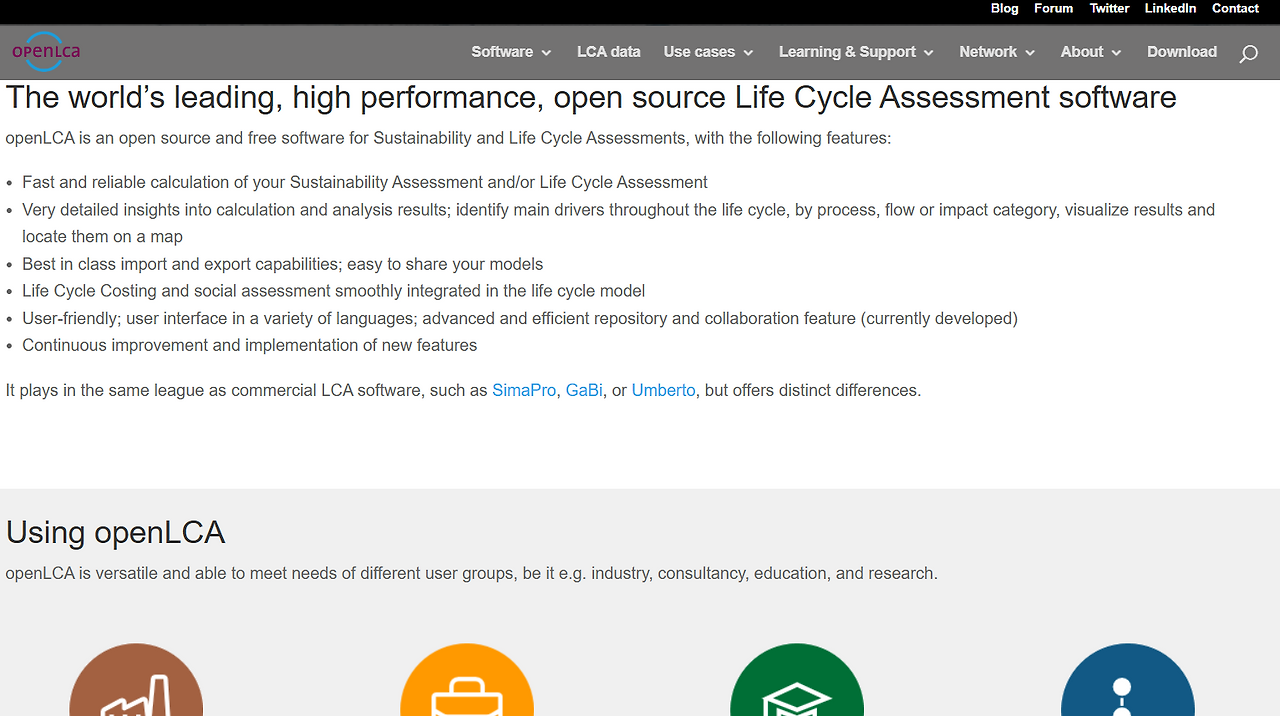Open the Blog link

pyautogui.click(x=1004, y=8)
